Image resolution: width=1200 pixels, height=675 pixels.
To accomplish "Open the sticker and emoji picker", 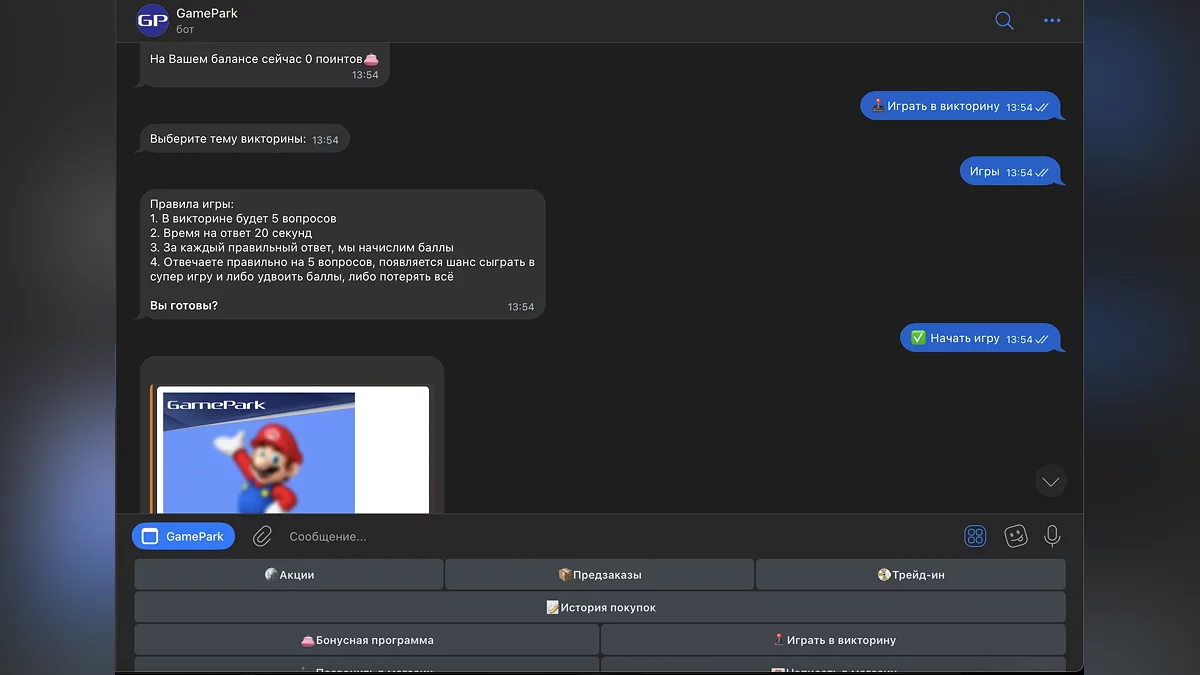I will (x=1016, y=537).
